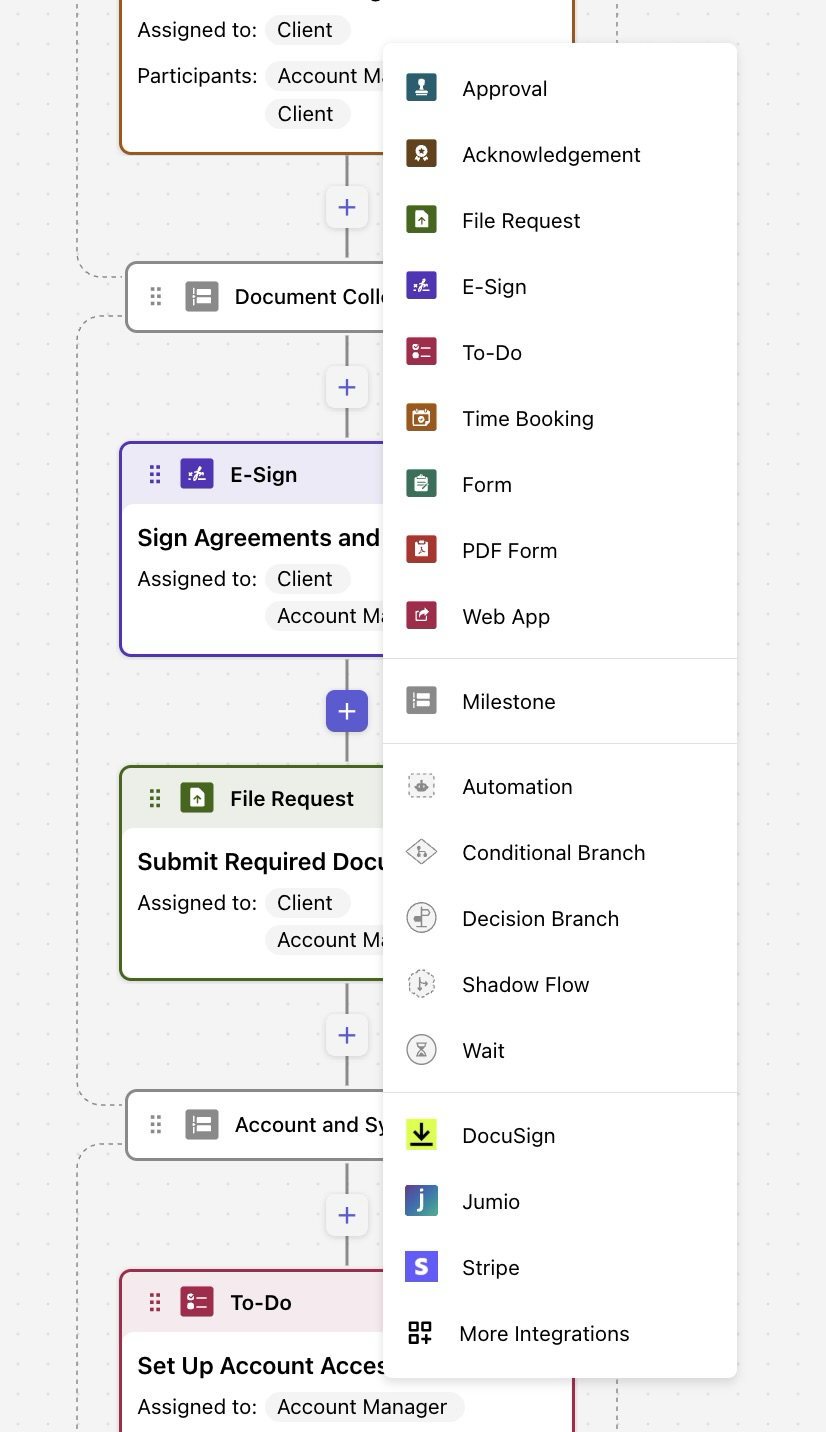
Task: Choose the Web App icon
Action: tap(421, 616)
